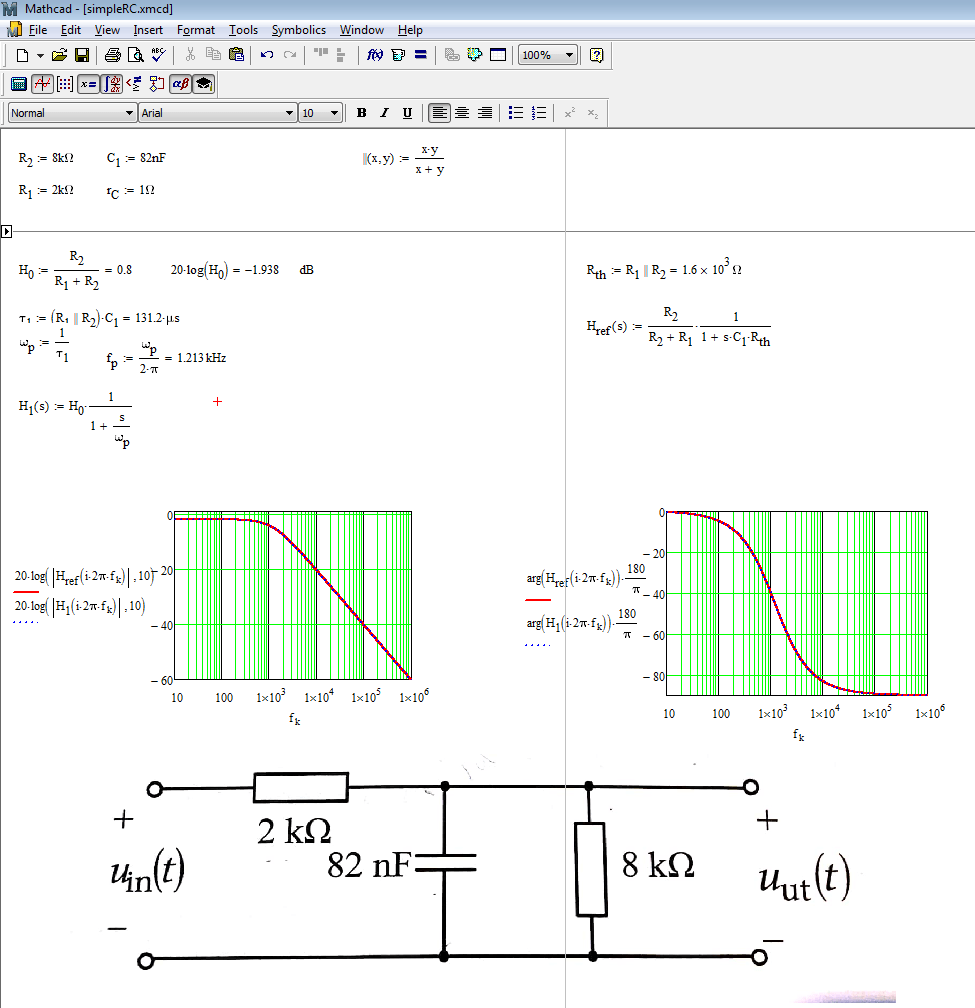Open the Graph palette toolbar
Screen dimensions: 975x1008
pos(41,84)
